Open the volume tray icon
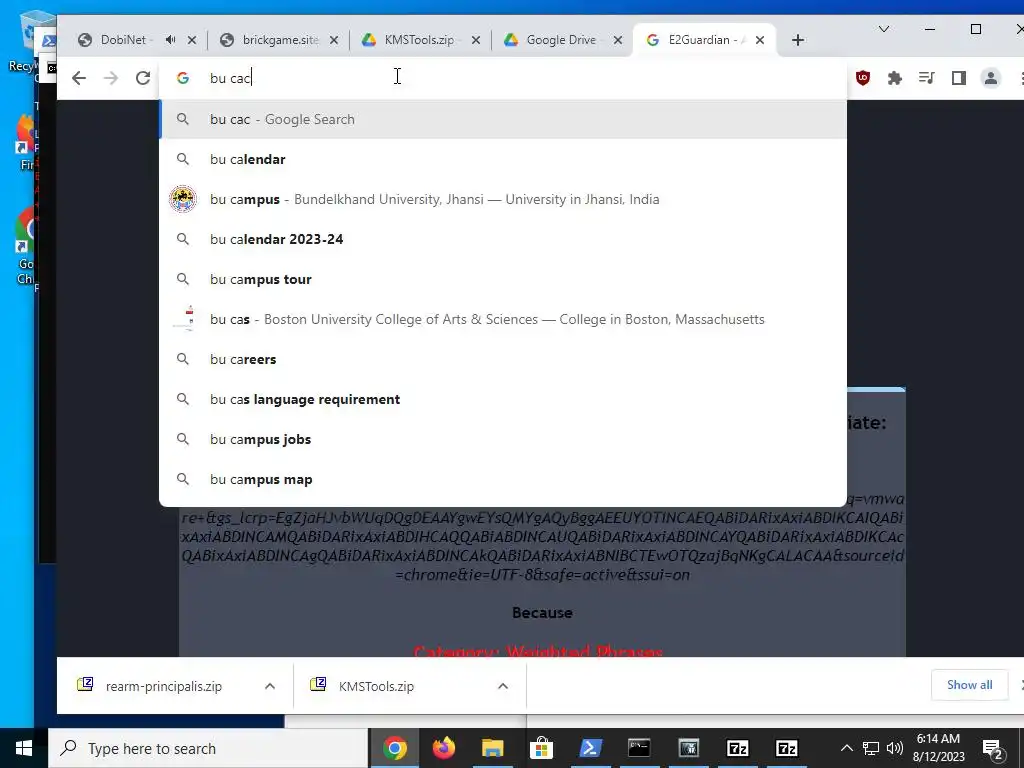The height and width of the screenshot is (768, 1024). click(x=895, y=748)
